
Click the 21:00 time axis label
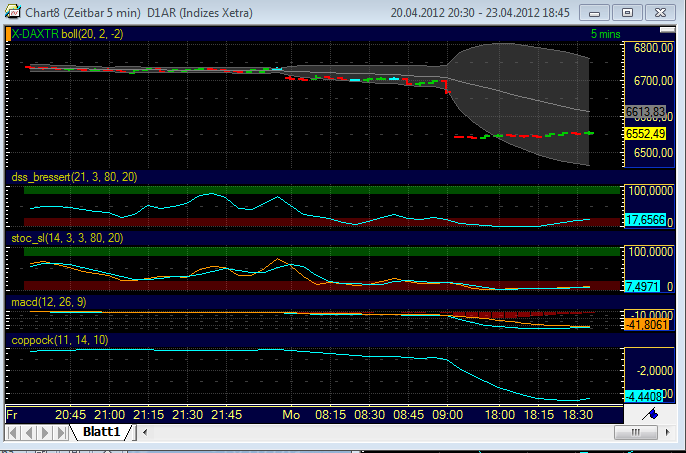coord(109,414)
